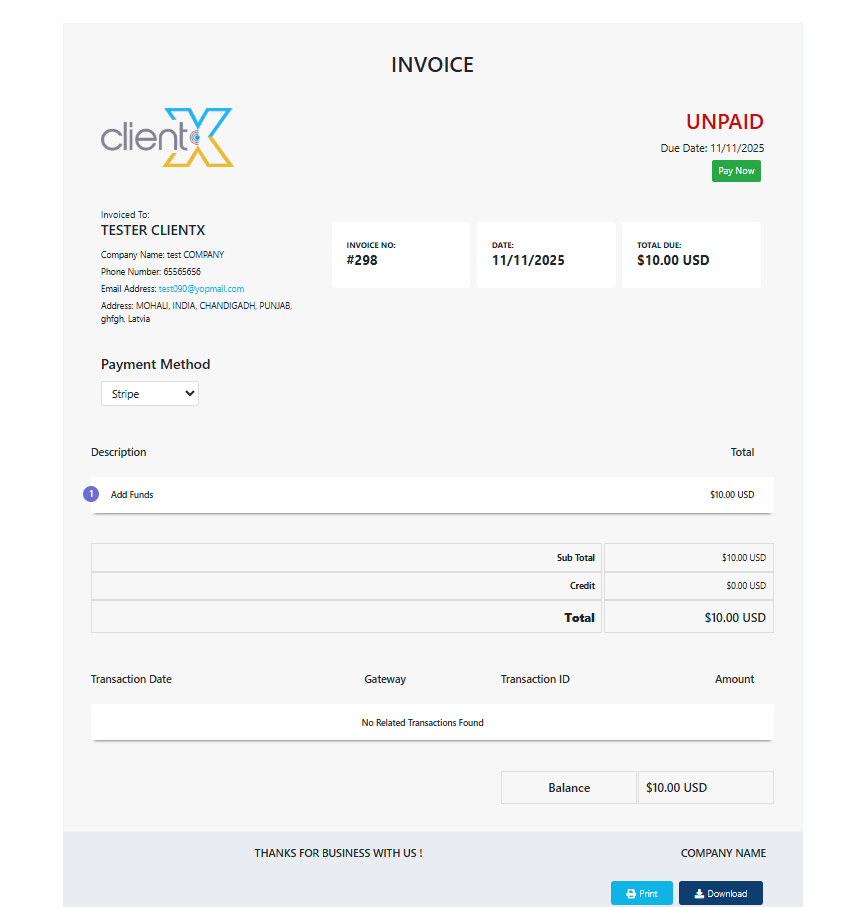The width and height of the screenshot is (866, 907).
Task: Open the Stripe payment method dropdown
Action: pos(150,394)
